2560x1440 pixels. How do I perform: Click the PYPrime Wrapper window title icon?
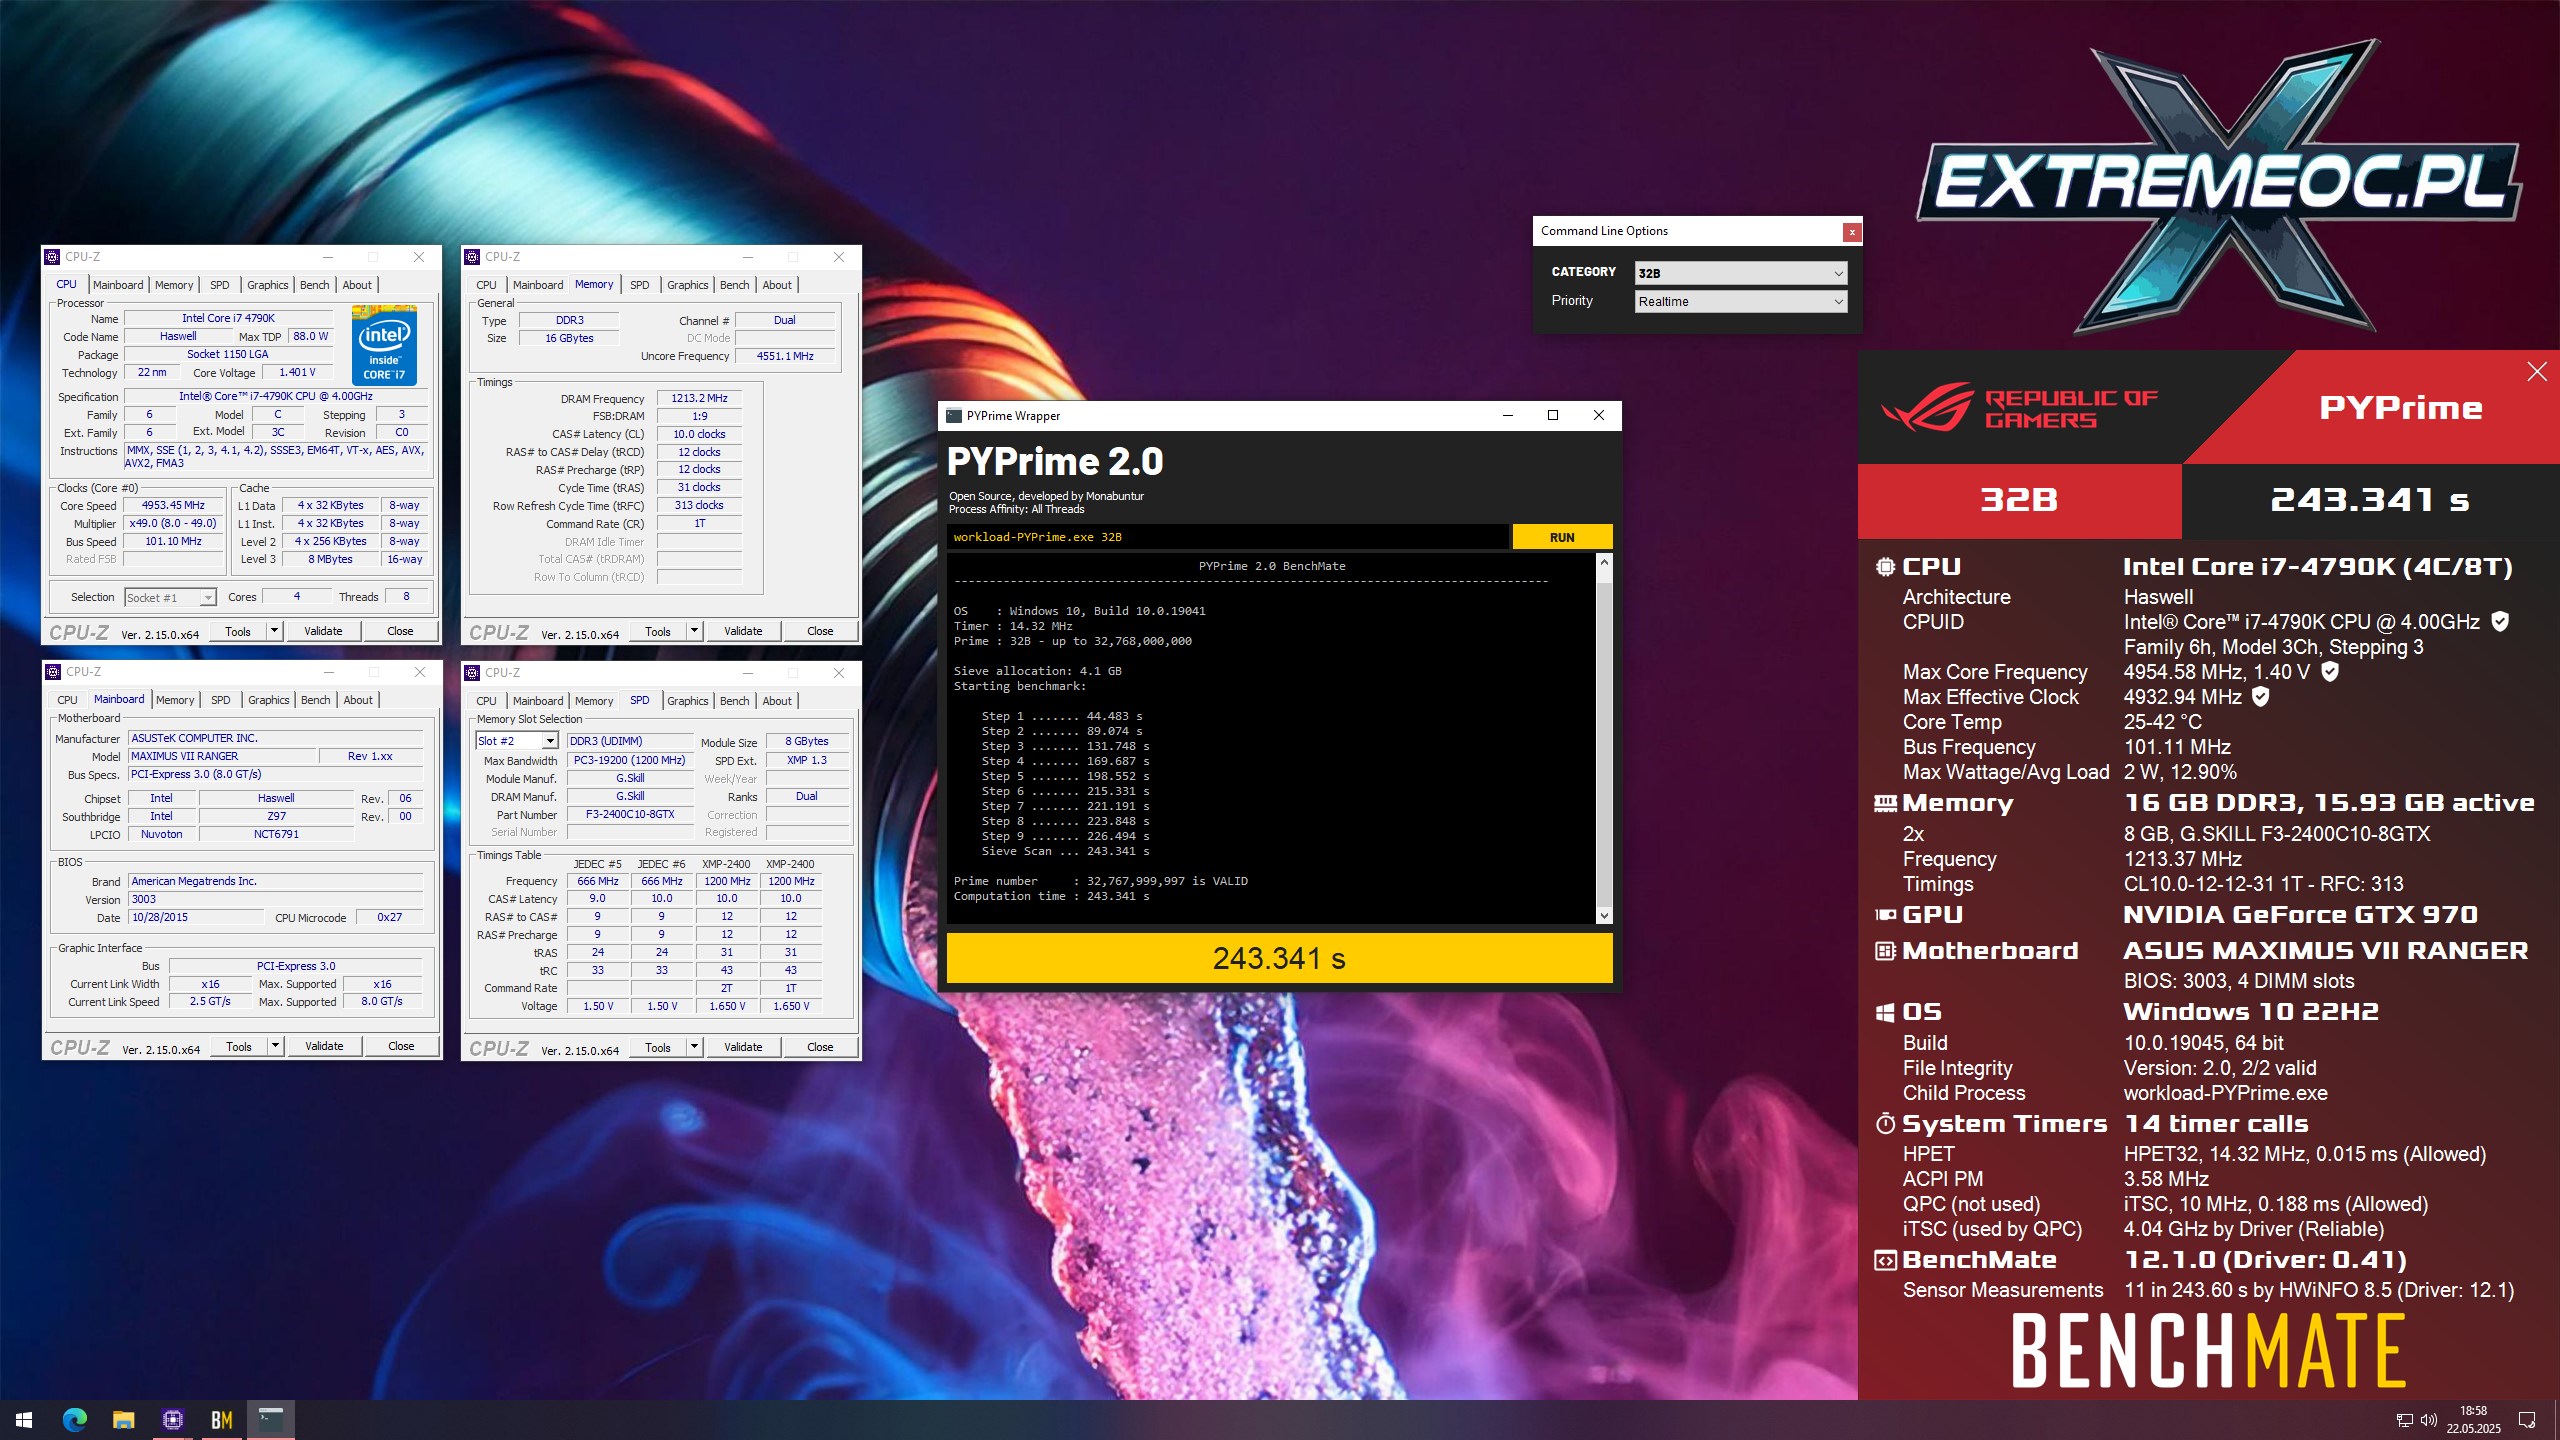coord(954,416)
